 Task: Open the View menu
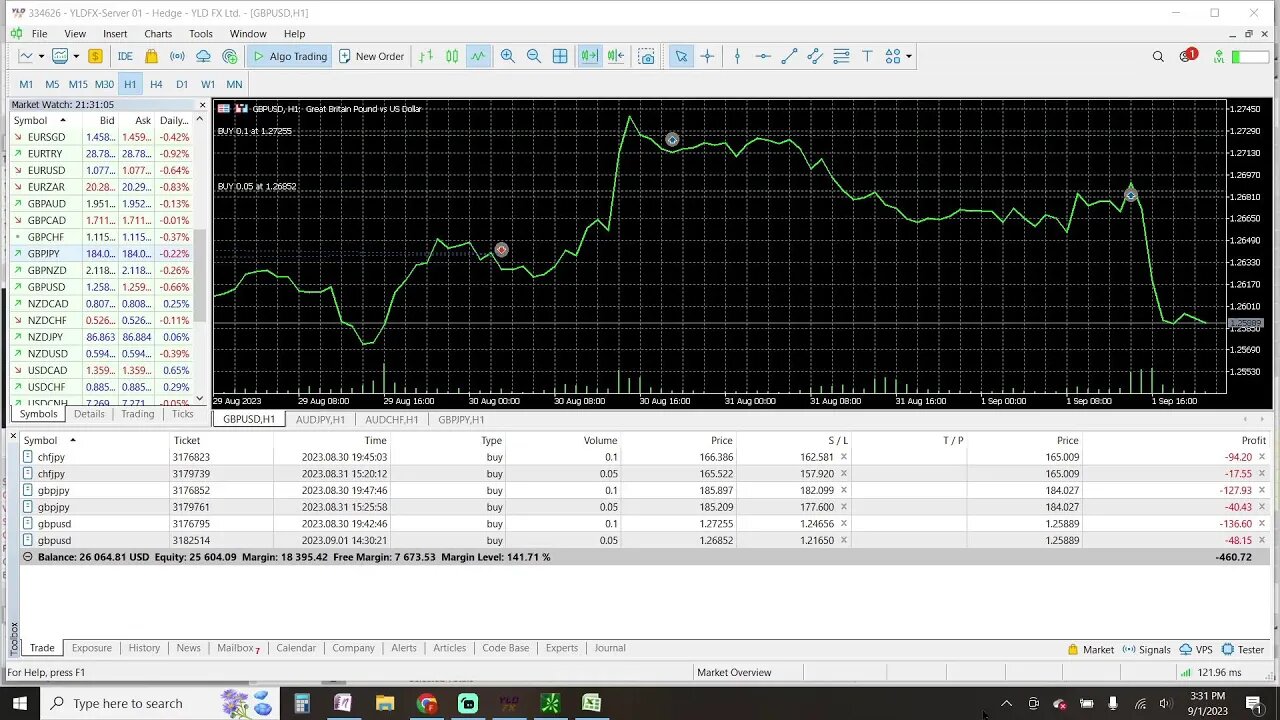(75, 34)
